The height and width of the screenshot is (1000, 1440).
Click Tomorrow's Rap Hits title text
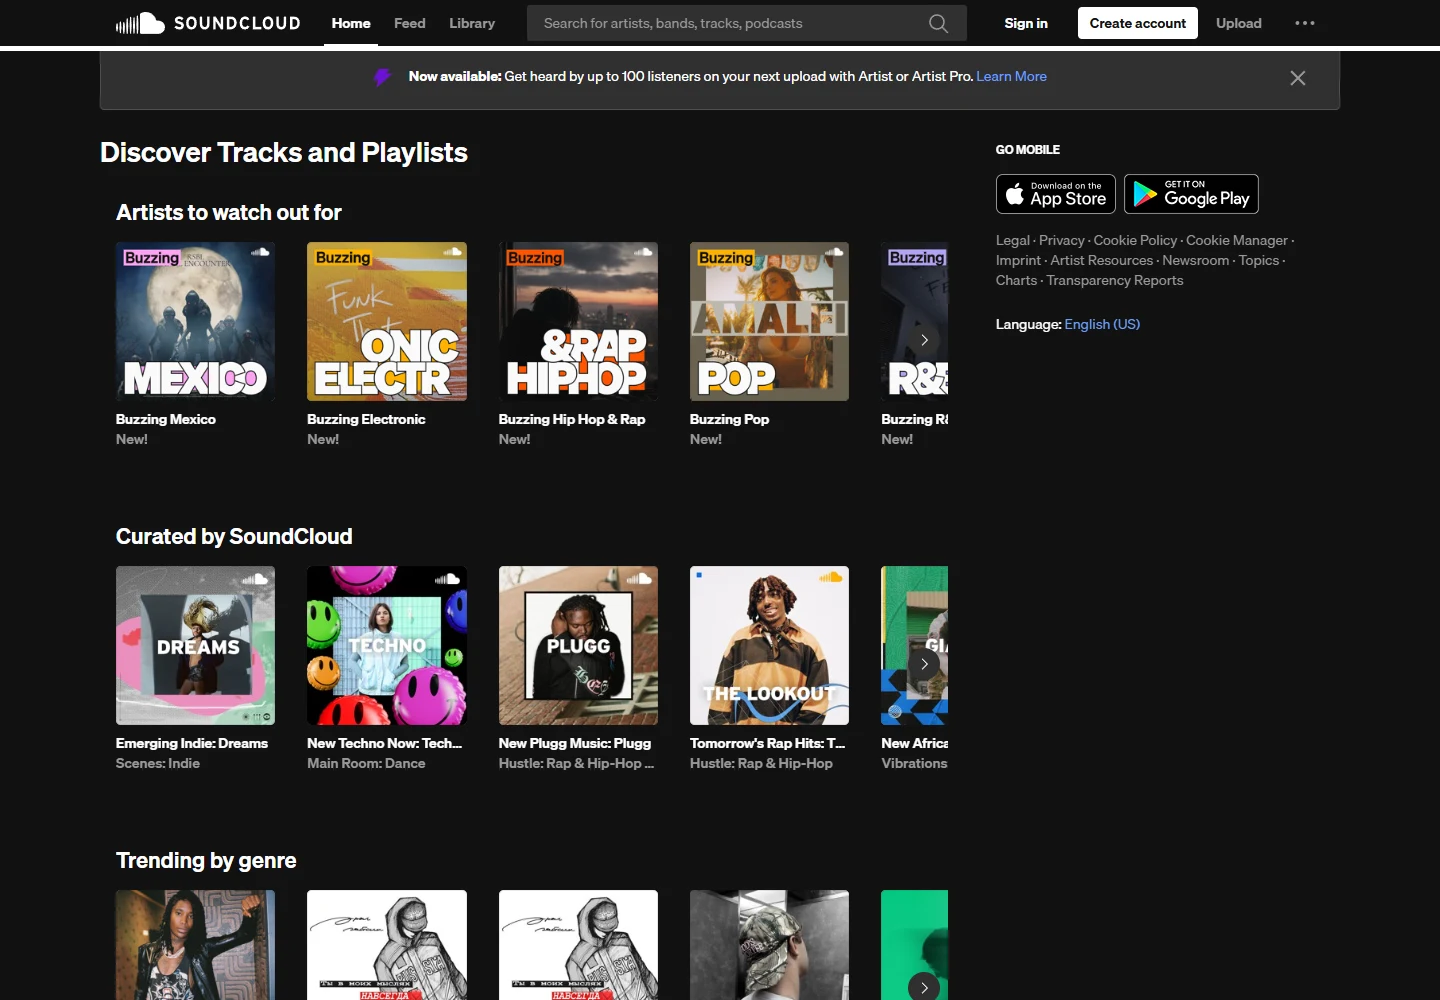pyautogui.click(x=767, y=743)
